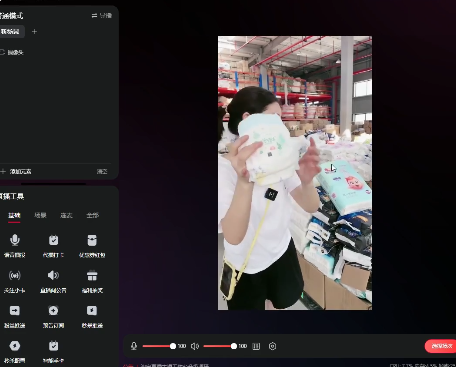This screenshot has height=367, width=456.
Task: Open the 直播间公告 live room announcement speaker icon
Action: pyautogui.click(x=53, y=275)
